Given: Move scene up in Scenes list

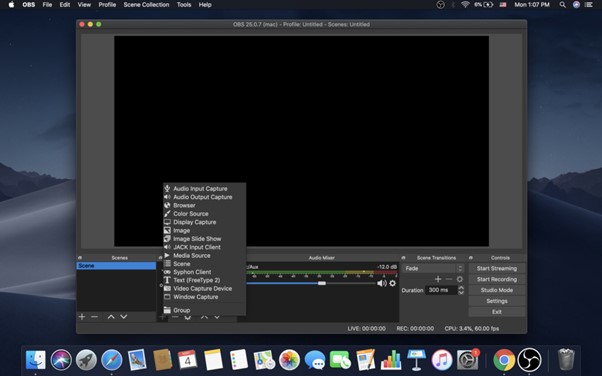Looking at the screenshot, I should pos(111,317).
